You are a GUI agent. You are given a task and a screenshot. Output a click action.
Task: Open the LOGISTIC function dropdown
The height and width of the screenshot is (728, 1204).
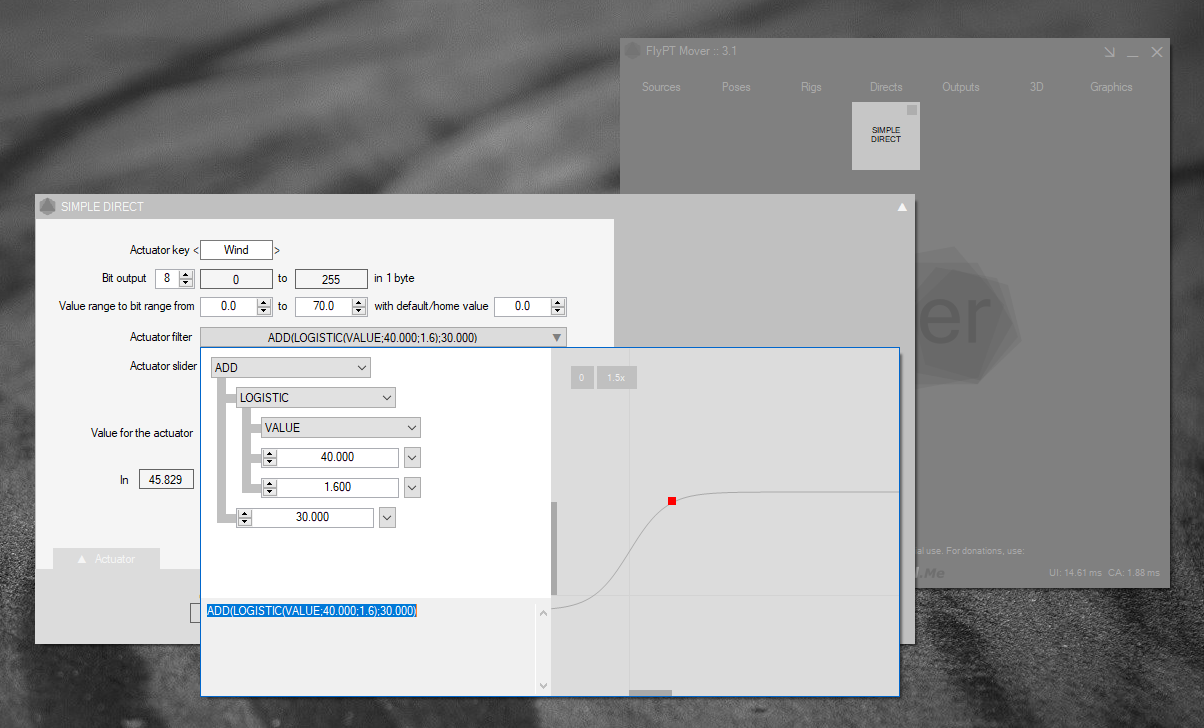[x=387, y=398]
